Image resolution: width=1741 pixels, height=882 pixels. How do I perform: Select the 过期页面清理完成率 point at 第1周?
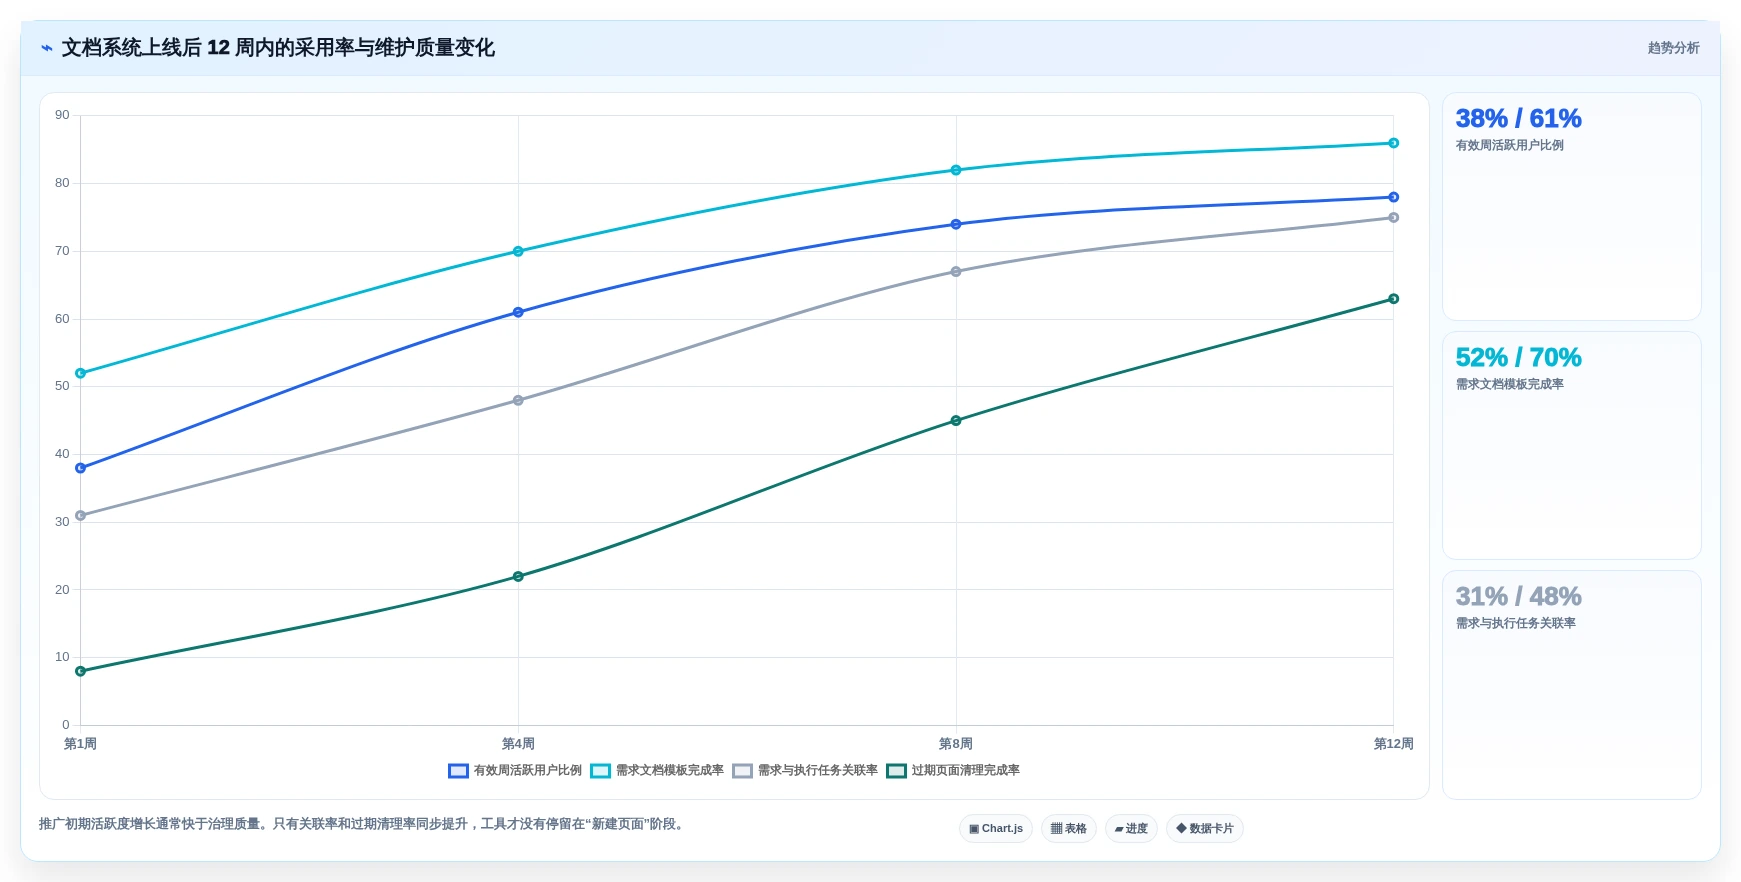click(x=81, y=671)
